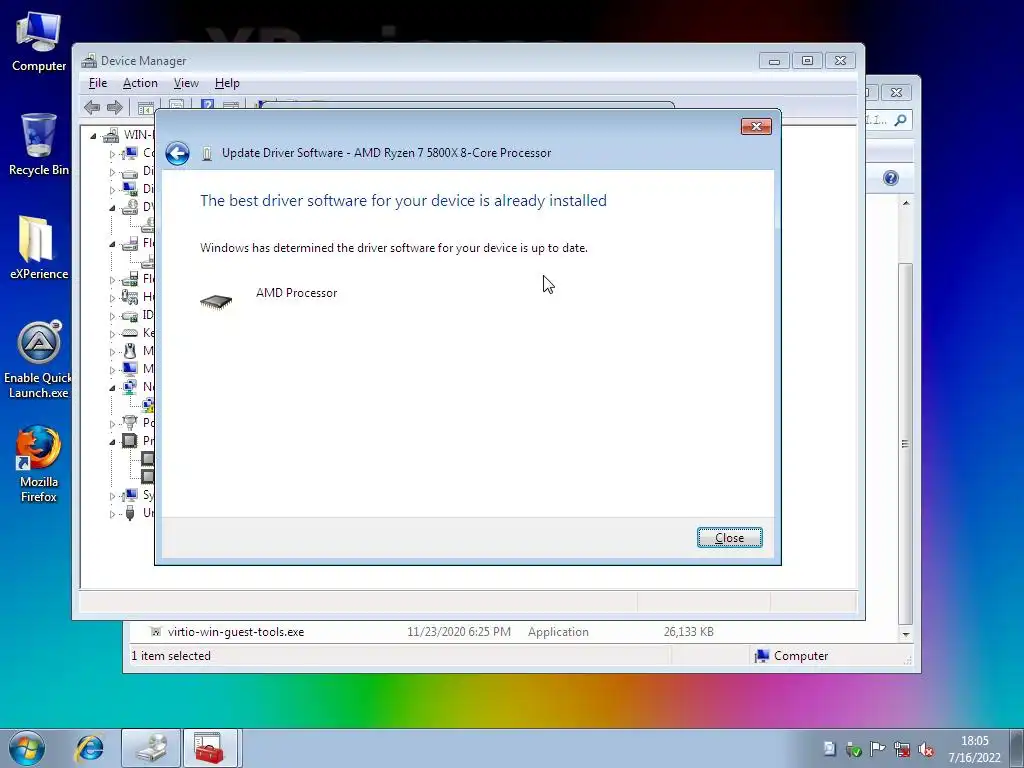
Task: Expand the Display adapters category
Action: click(x=112, y=190)
